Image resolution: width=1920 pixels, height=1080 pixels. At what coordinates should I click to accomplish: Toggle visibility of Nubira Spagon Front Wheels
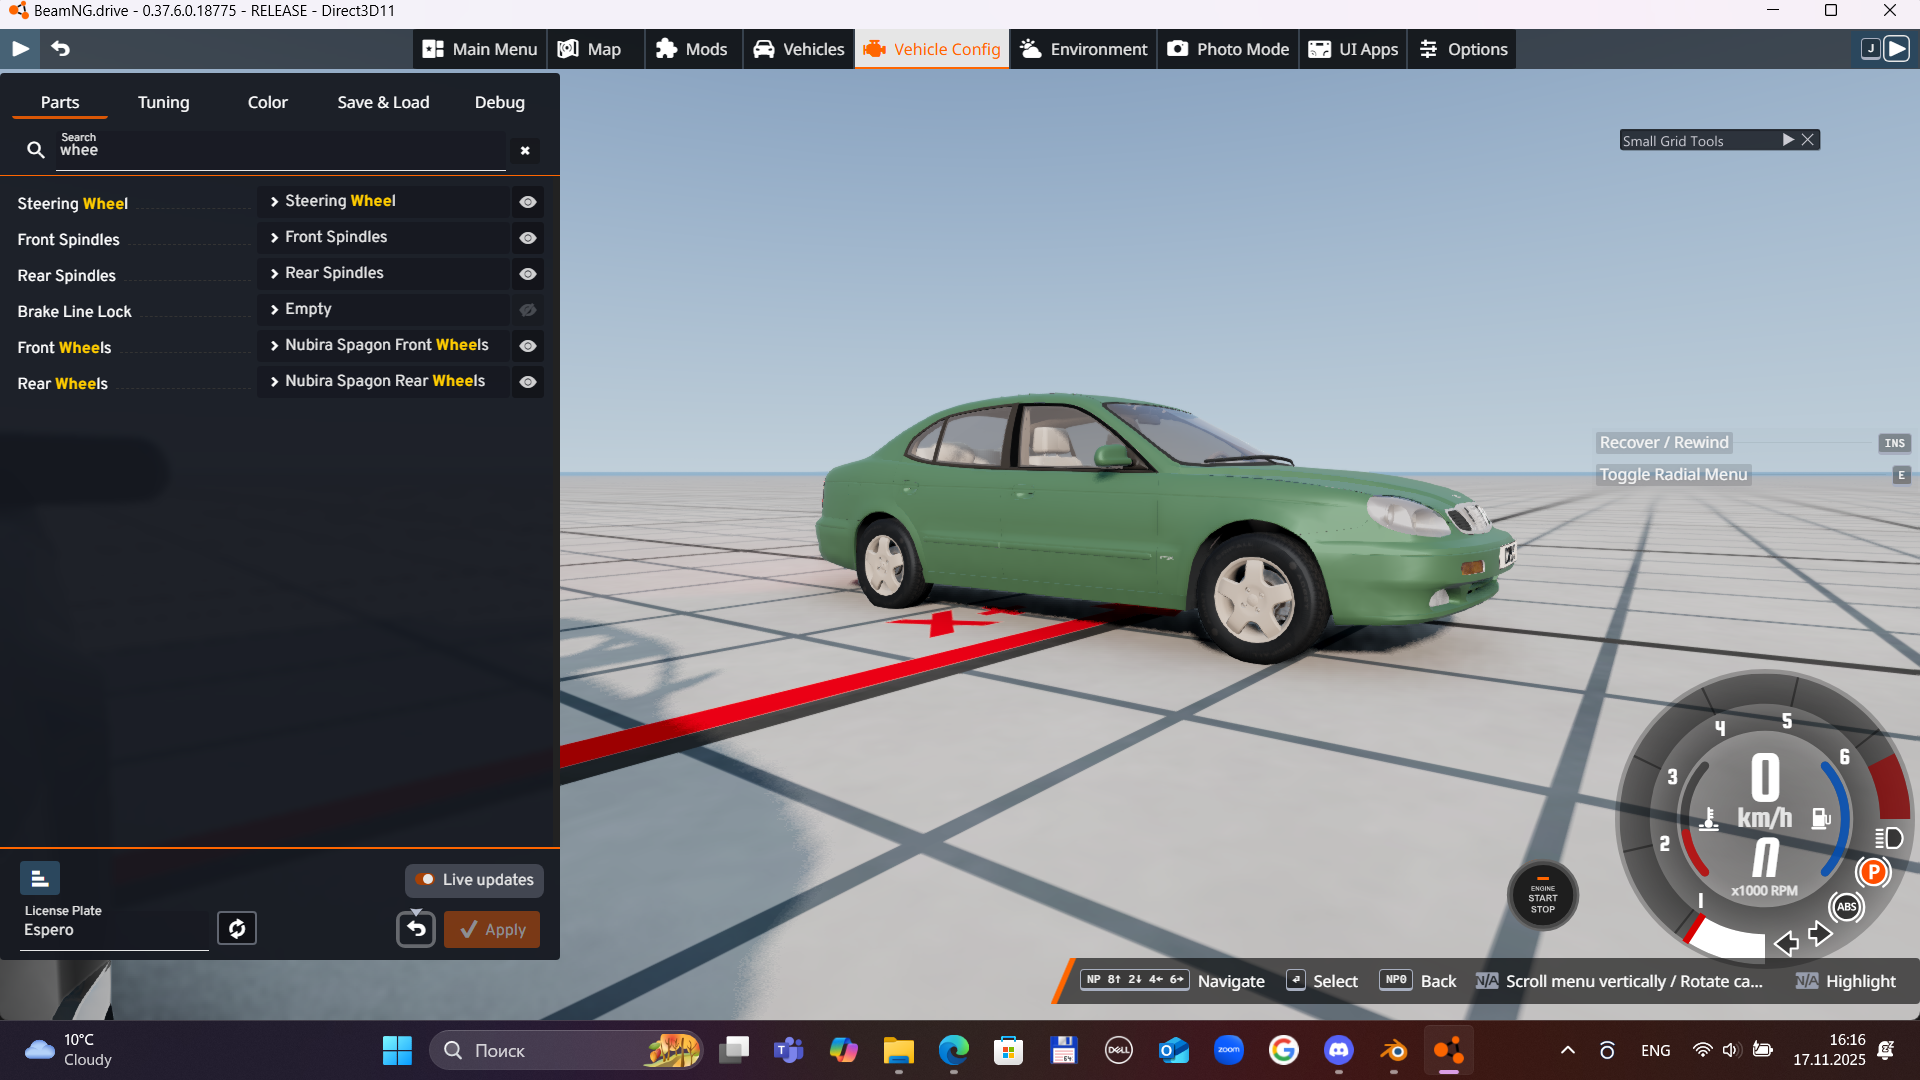528,346
